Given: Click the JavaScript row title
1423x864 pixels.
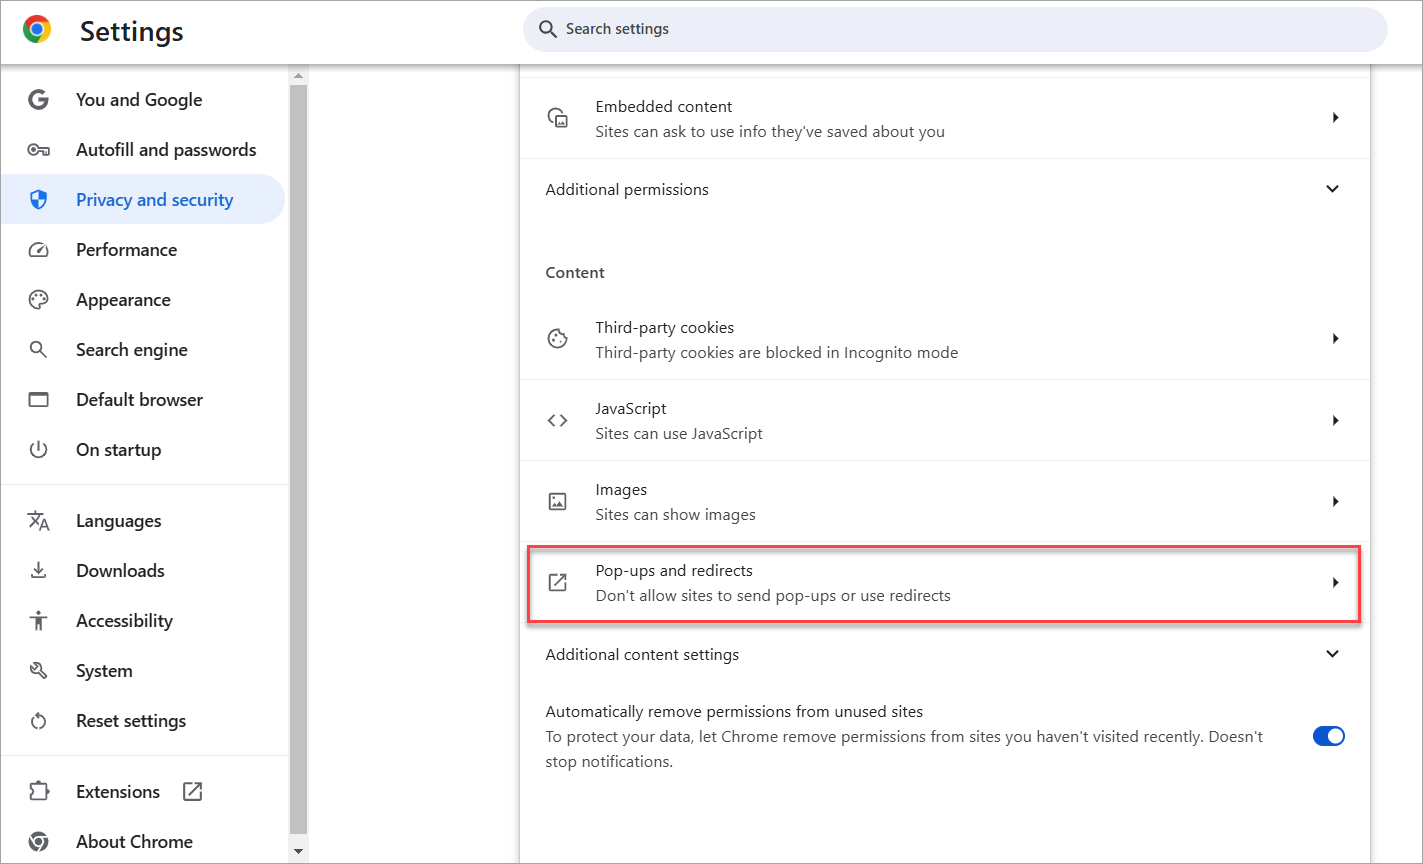Looking at the screenshot, I should pos(631,409).
